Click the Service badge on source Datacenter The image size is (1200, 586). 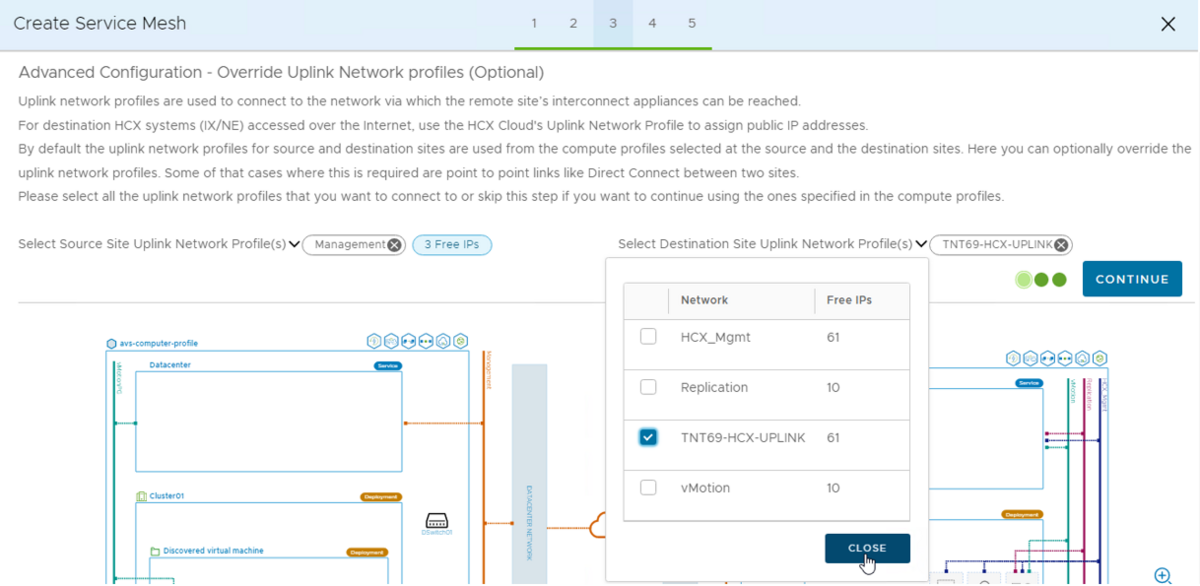pos(387,366)
